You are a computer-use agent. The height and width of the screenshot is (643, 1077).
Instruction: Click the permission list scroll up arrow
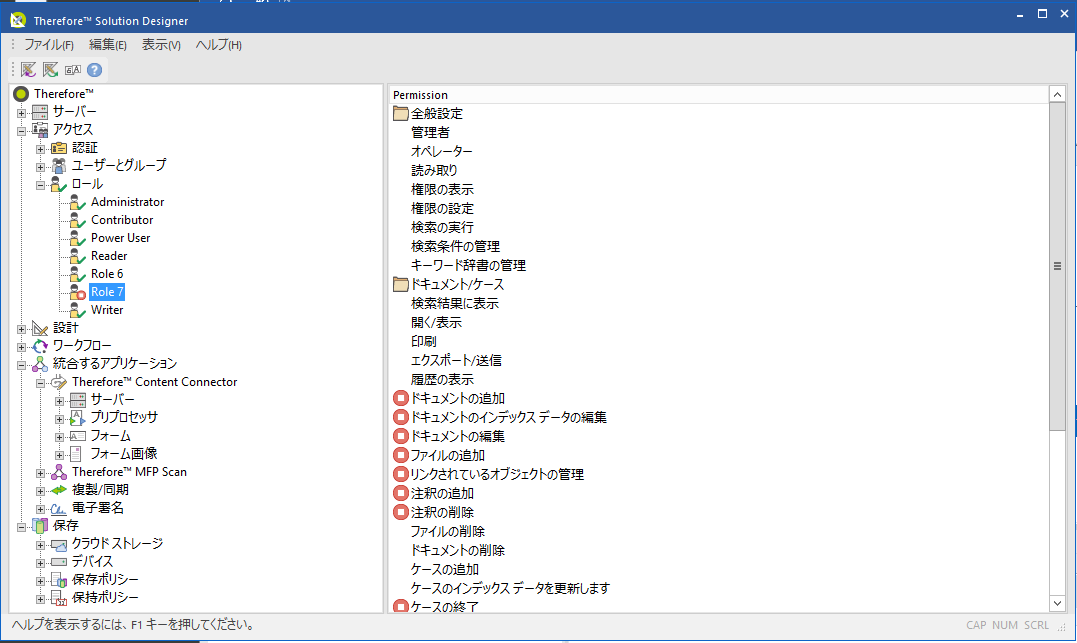1057,95
